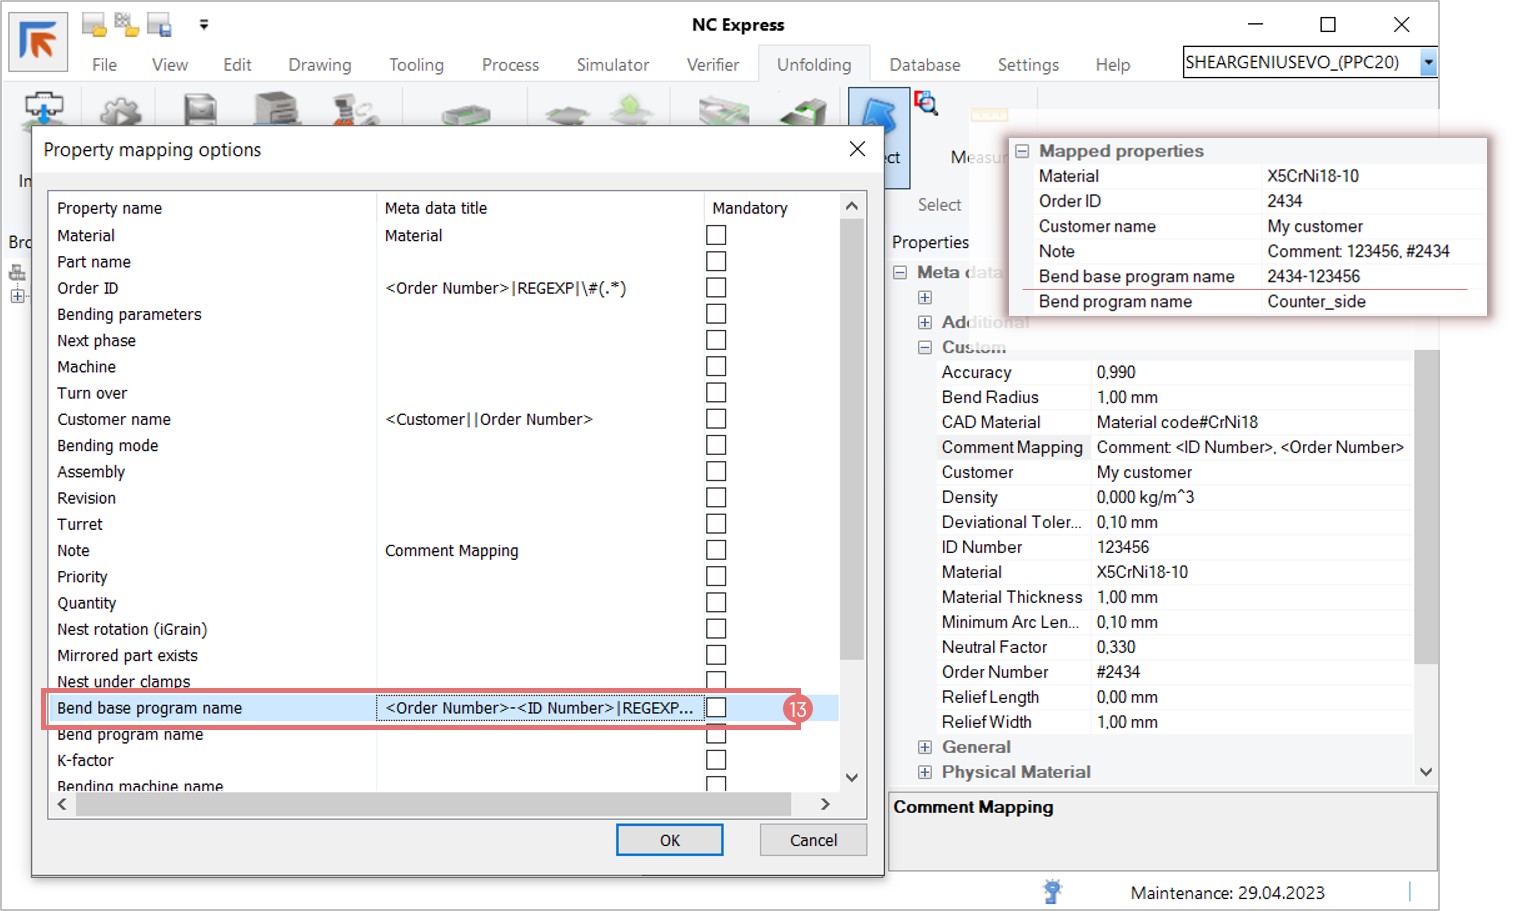Open the Database ribbon tab
The width and height of the screenshot is (1525, 911).
924,65
